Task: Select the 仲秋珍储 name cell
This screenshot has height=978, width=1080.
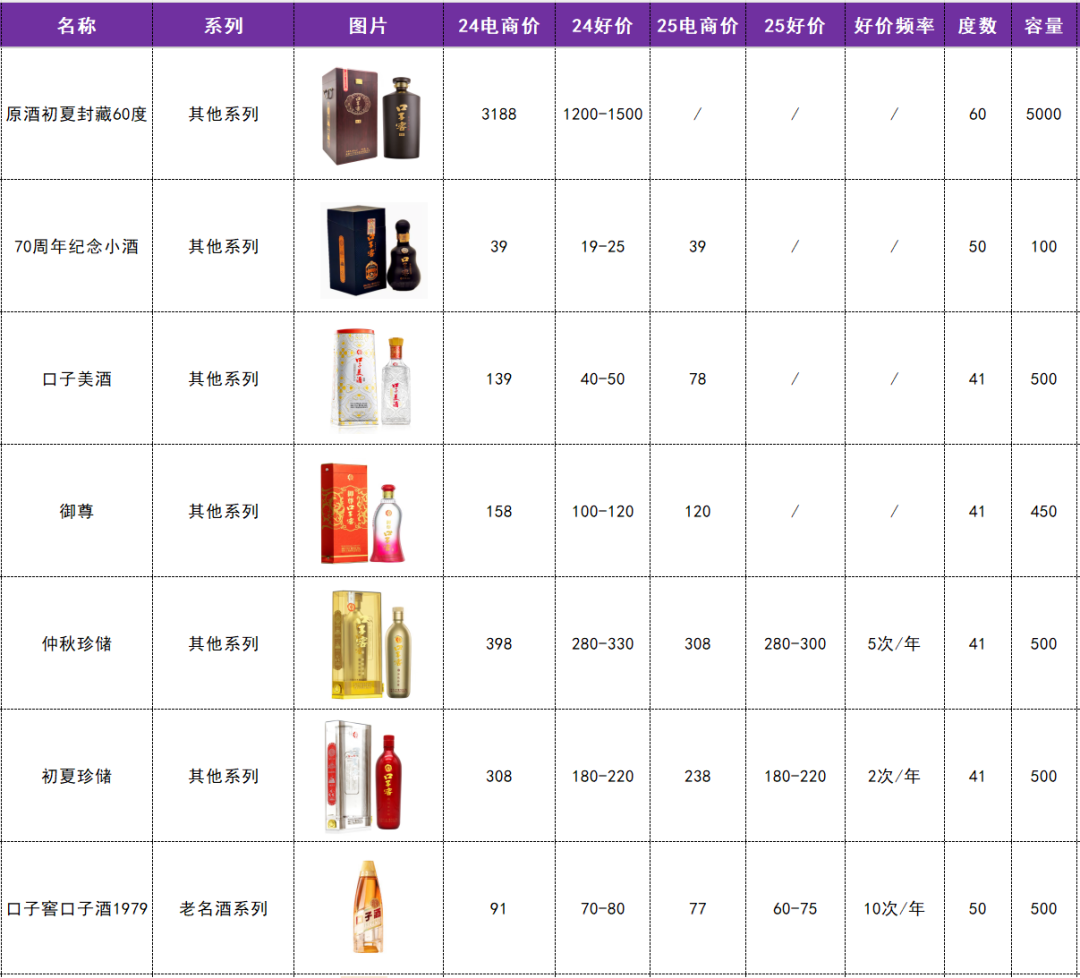Action: [76, 643]
